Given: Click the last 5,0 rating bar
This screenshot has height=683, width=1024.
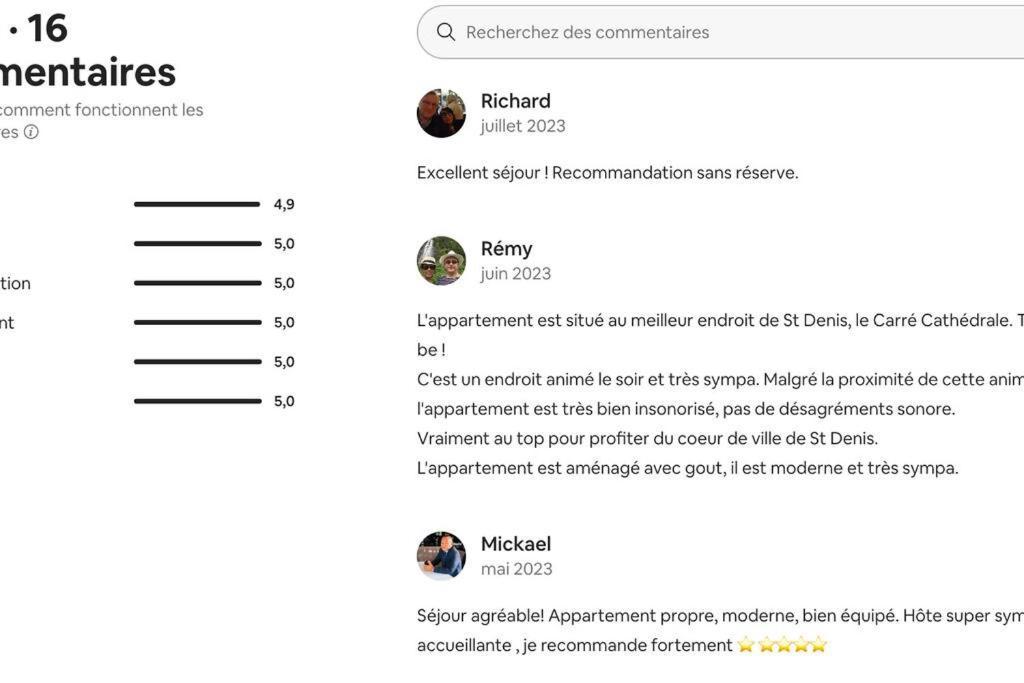Looking at the screenshot, I should tap(197, 401).
